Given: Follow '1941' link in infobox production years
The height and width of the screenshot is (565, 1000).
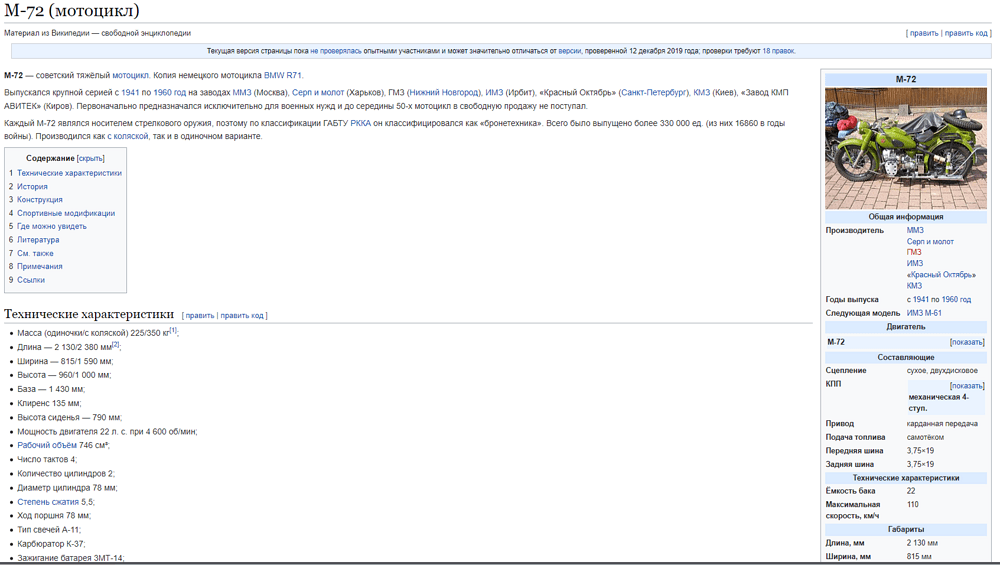Looking at the screenshot, I should (x=920, y=299).
